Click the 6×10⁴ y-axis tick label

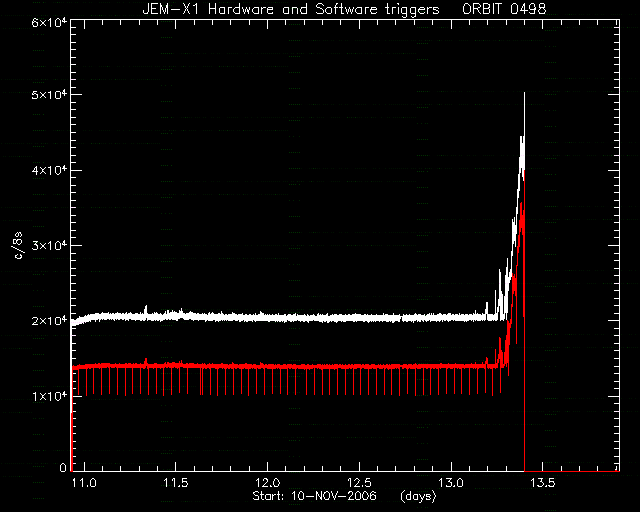point(49,21)
